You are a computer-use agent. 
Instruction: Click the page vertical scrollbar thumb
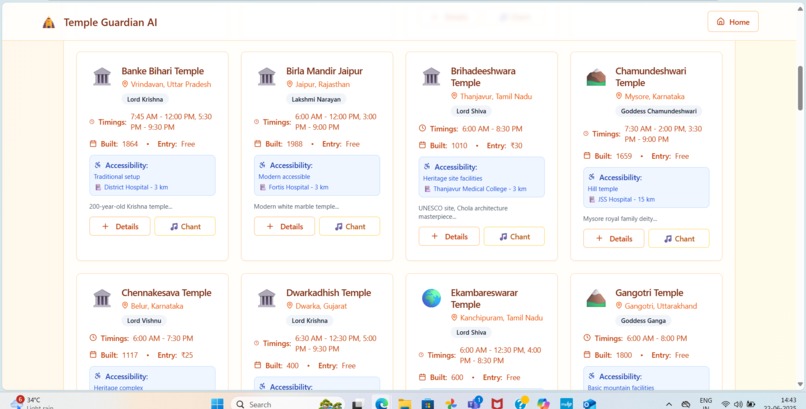pos(800,87)
